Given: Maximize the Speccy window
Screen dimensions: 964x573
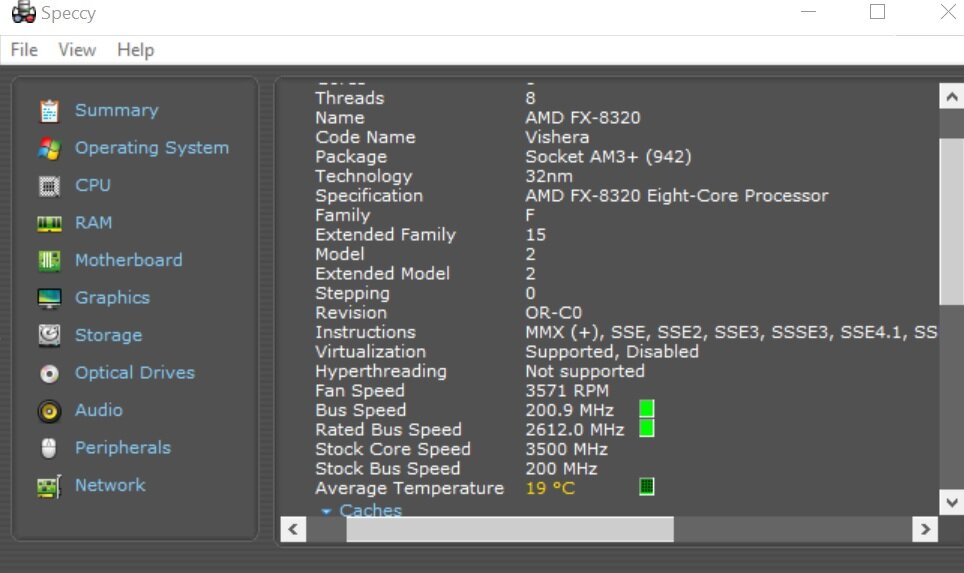Looking at the screenshot, I should pyautogui.click(x=877, y=12).
